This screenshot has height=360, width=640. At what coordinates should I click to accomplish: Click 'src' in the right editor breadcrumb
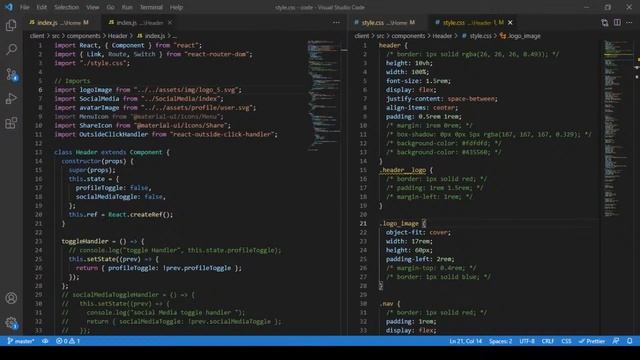pyautogui.click(x=380, y=36)
